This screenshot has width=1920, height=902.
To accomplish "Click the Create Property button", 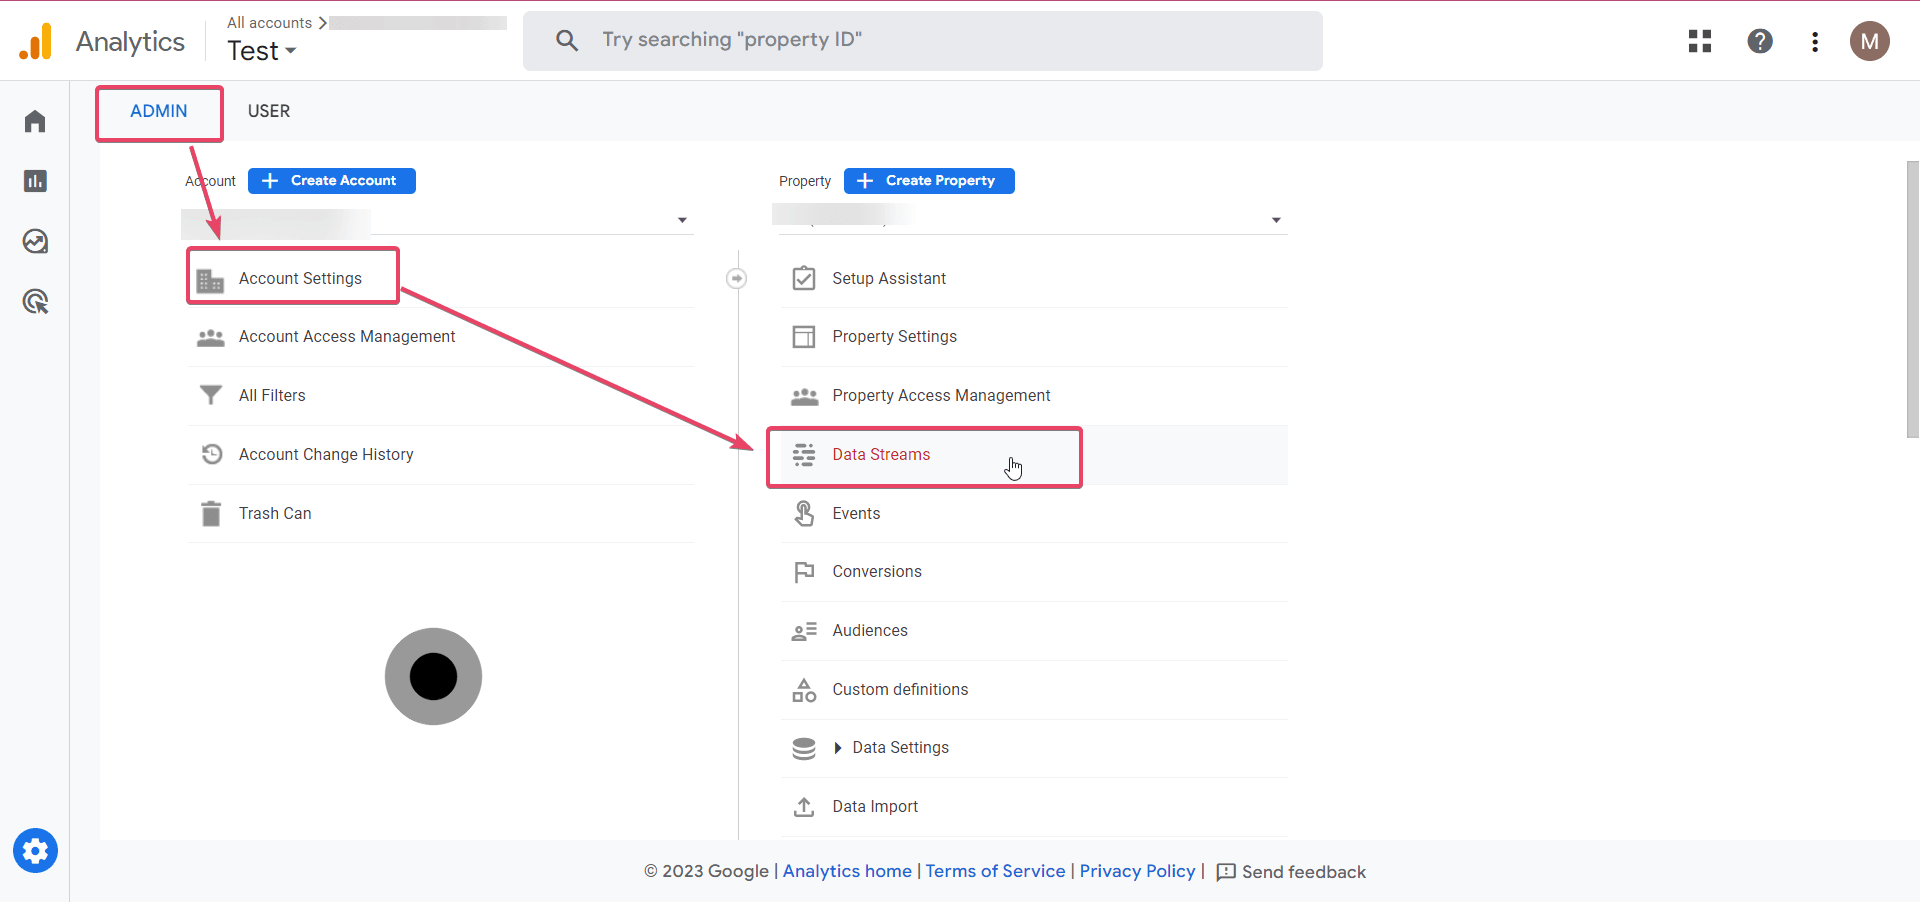I will (929, 181).
